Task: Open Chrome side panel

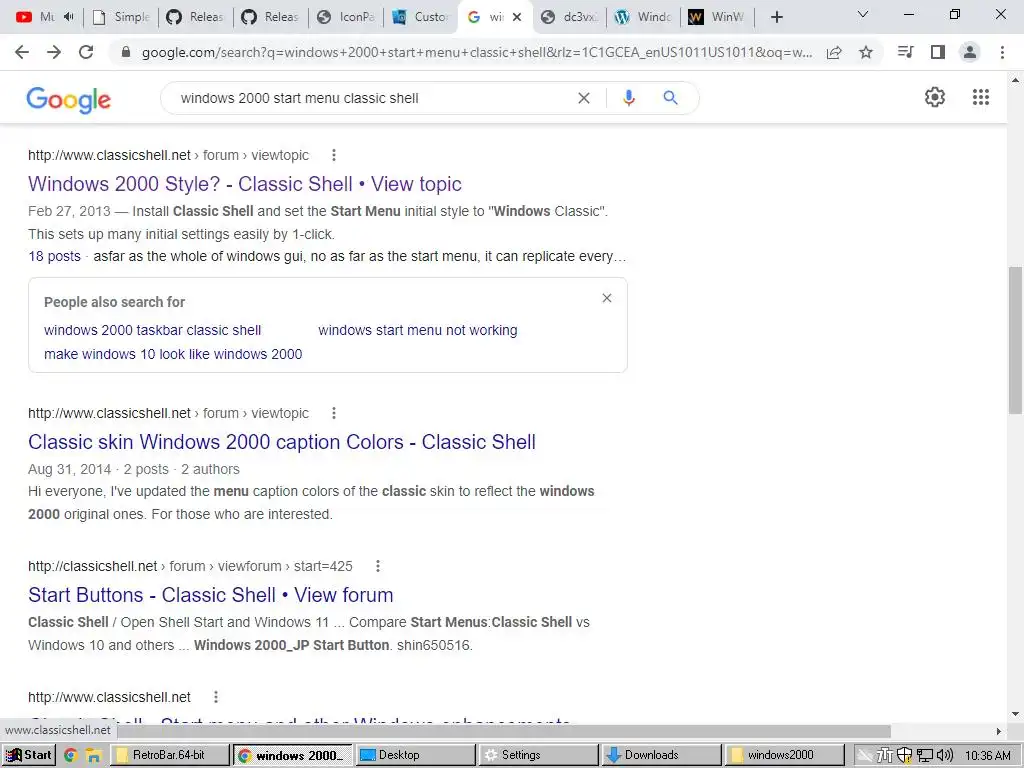Action: pos(938,52)
